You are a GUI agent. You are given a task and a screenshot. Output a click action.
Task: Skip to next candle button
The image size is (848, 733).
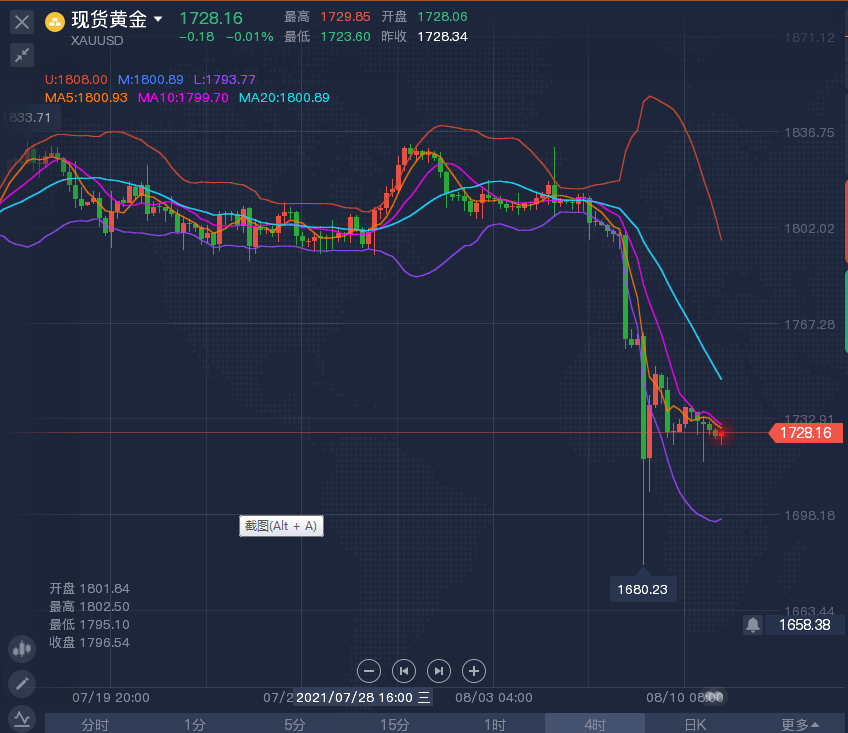click(439, 671)
